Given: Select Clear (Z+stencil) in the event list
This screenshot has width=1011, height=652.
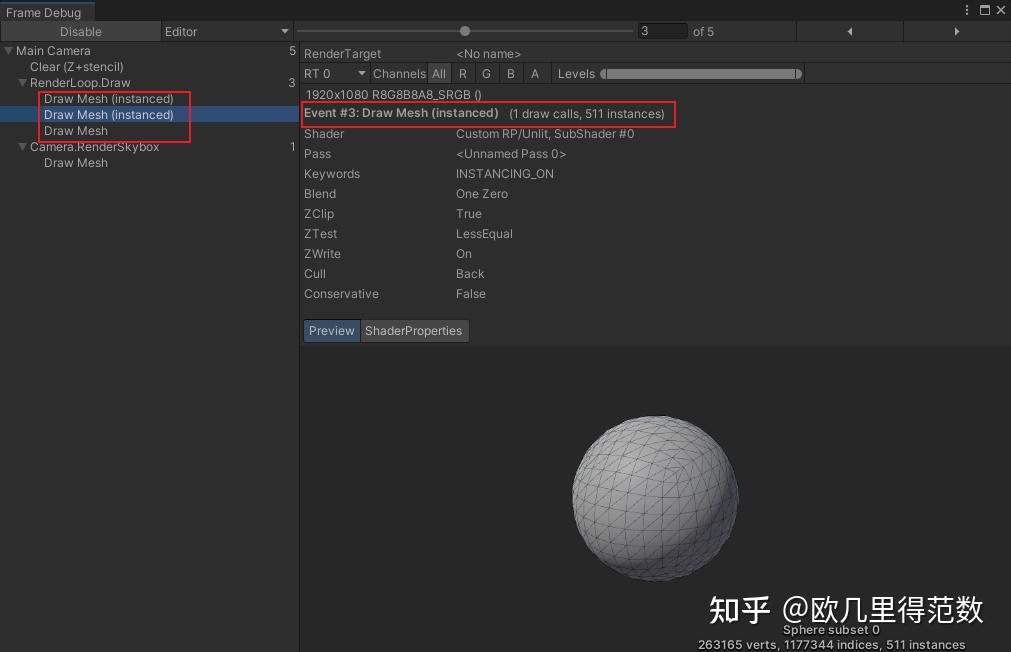Looking at the screenshot, I should [x=75, y=66].
